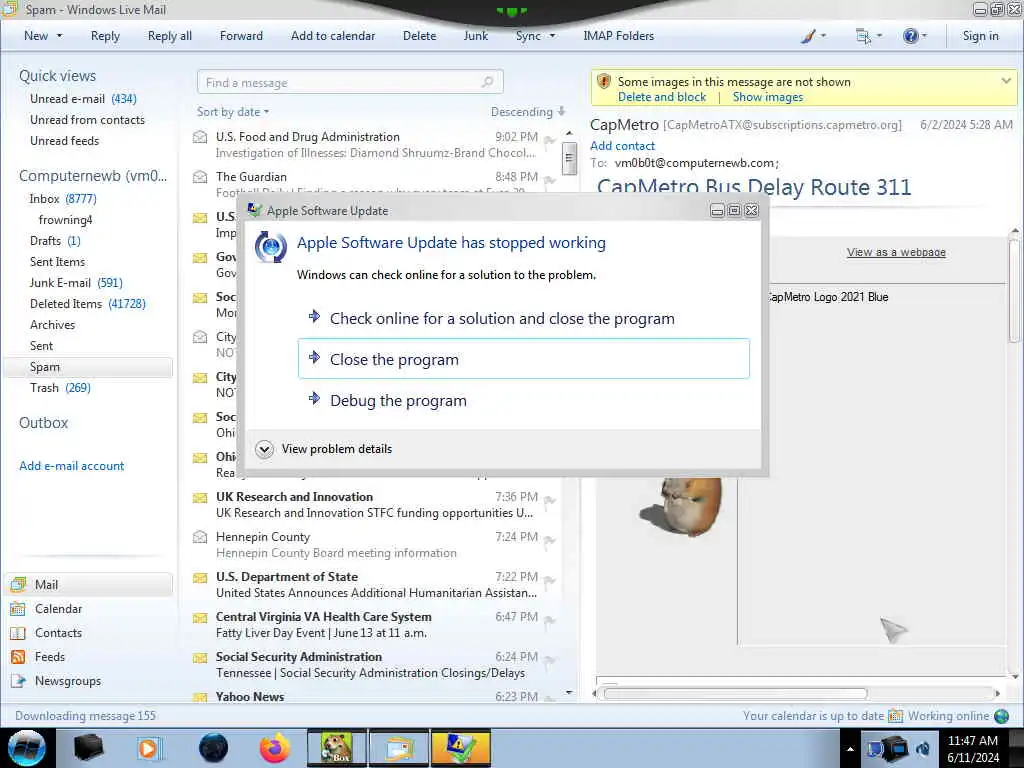The width and height of the screenshot is (1024, 768).
Task: Click the Windows Start orb
Action: point(27,748)
